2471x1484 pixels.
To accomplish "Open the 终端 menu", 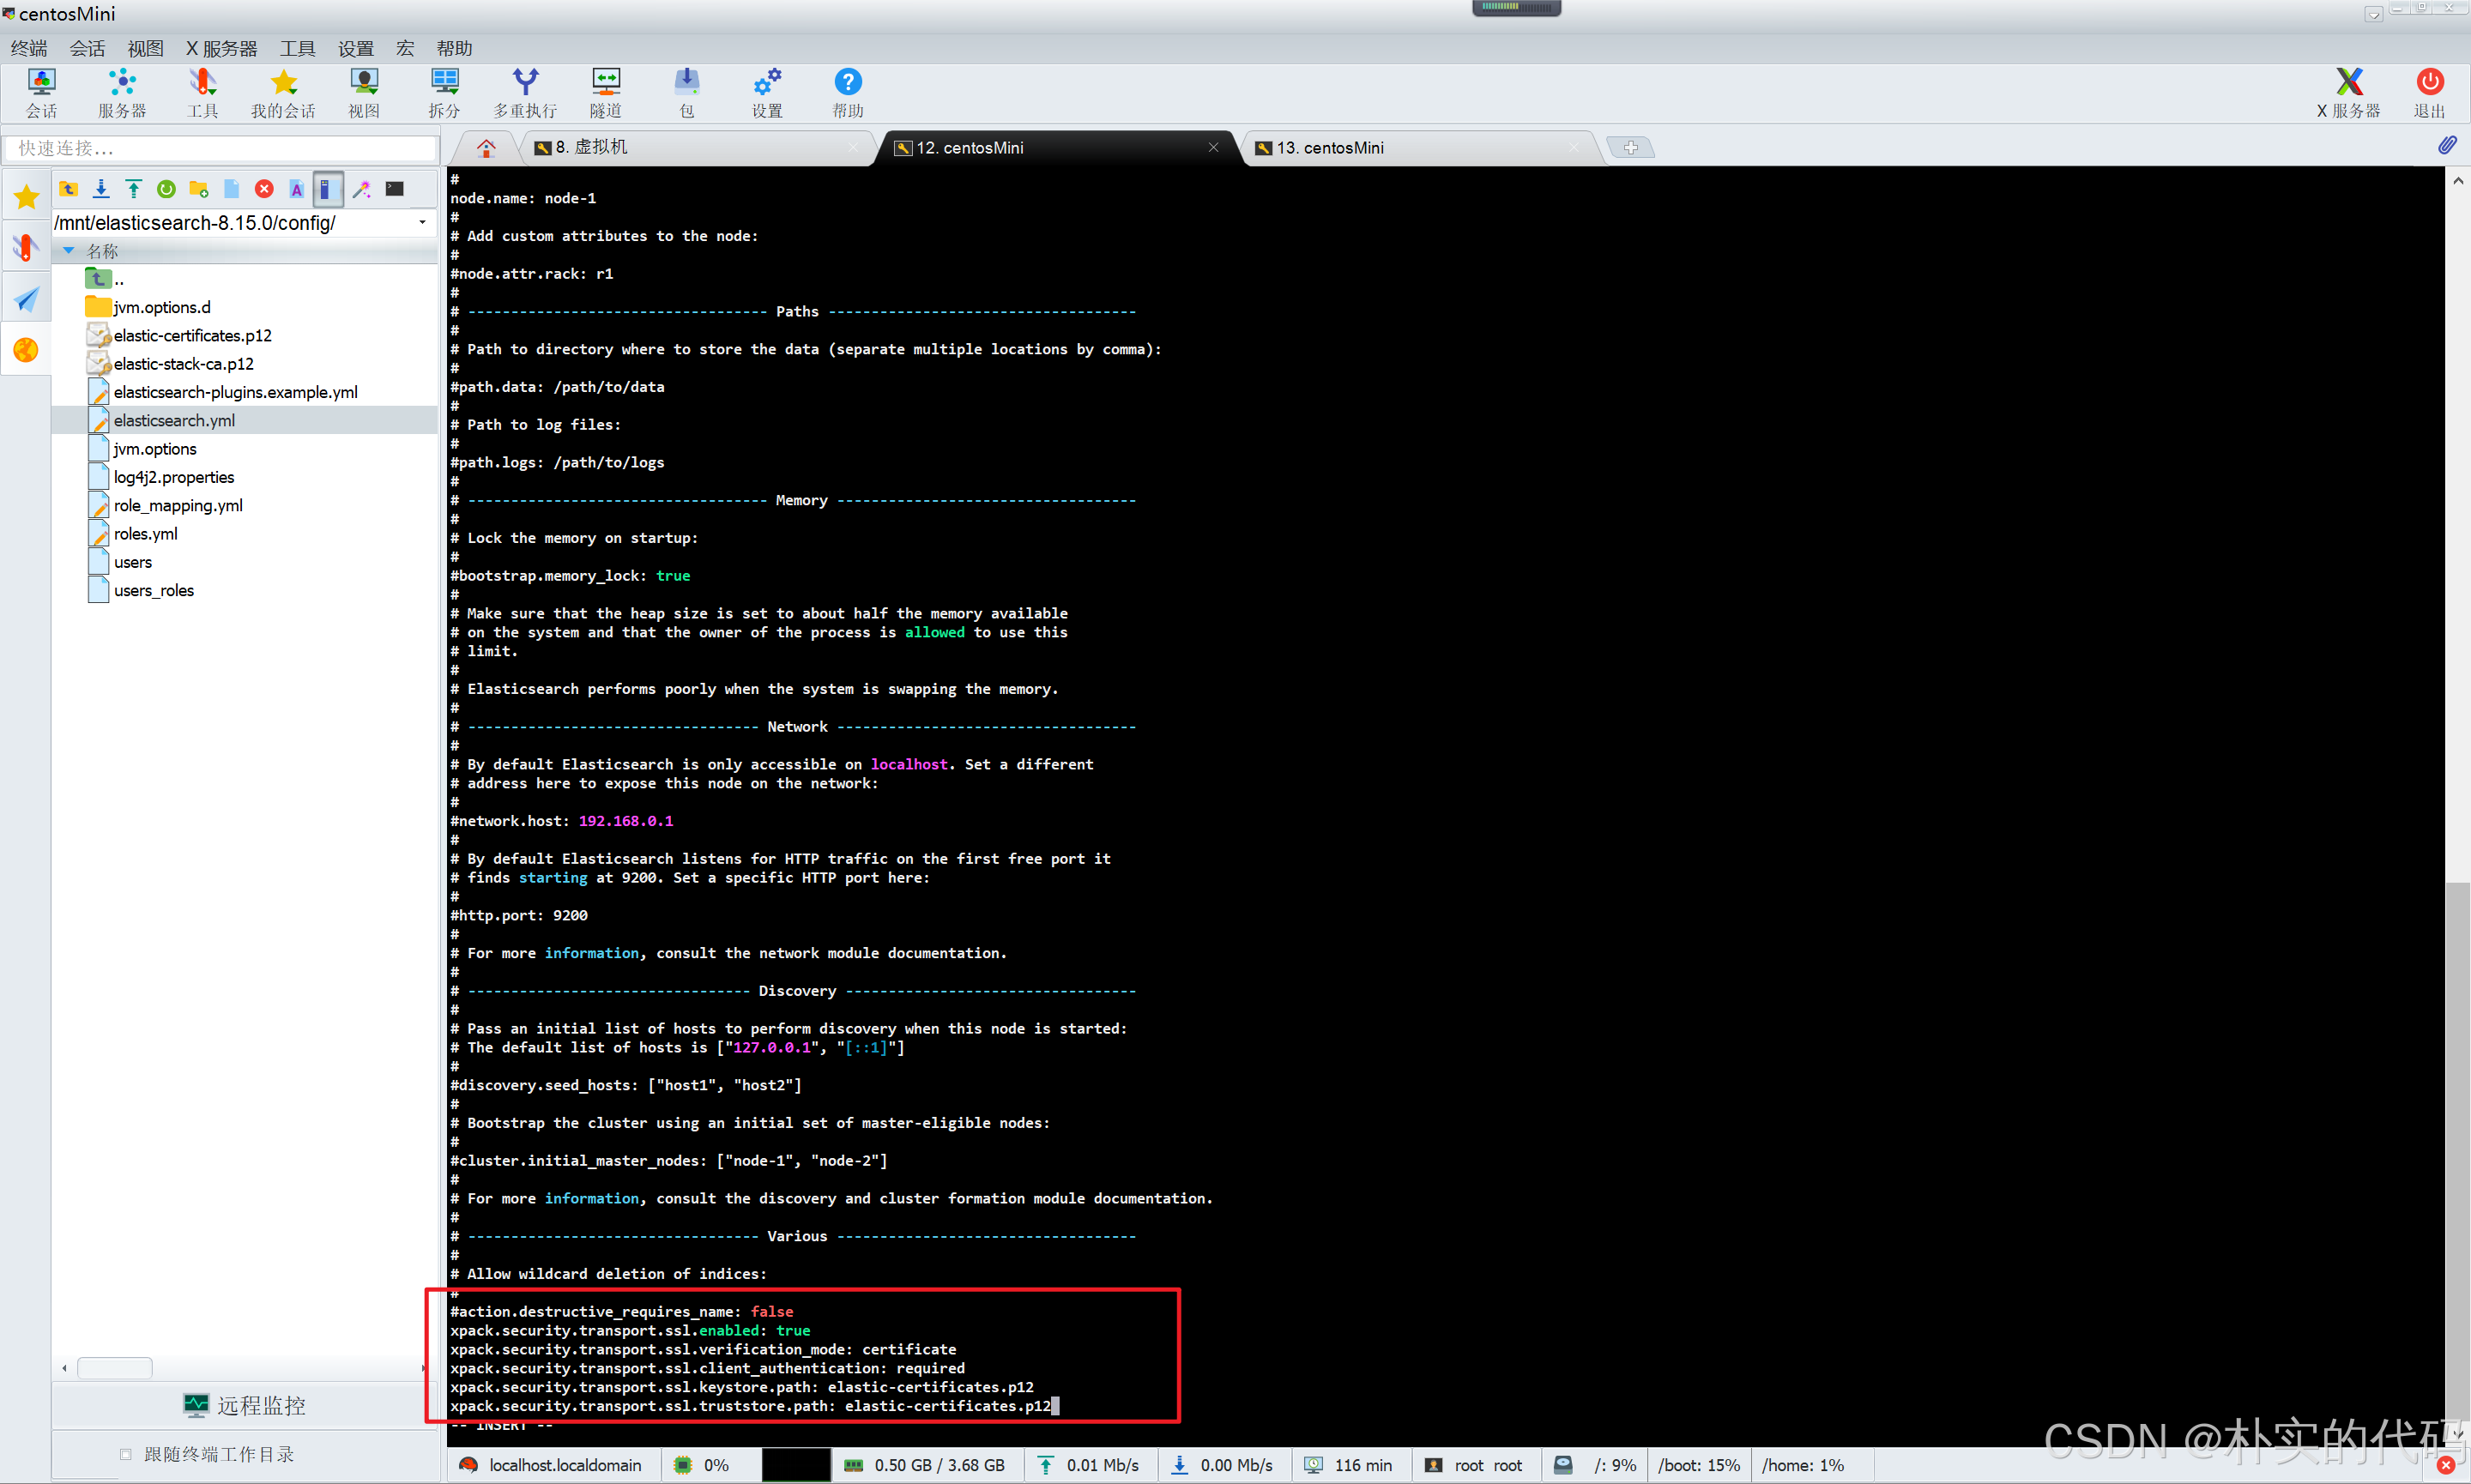I will (x=29, y=48).
